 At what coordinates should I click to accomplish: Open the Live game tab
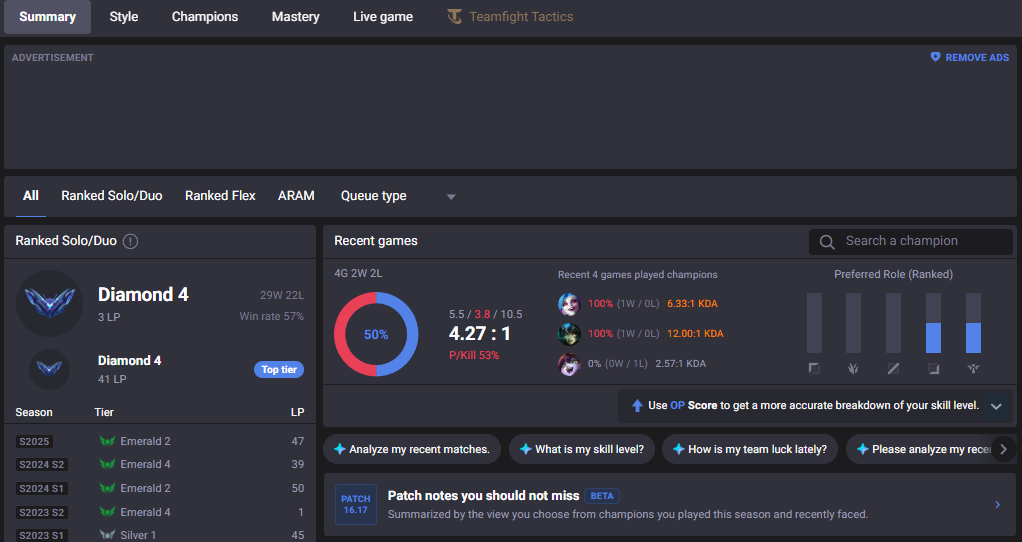[383, 17]
